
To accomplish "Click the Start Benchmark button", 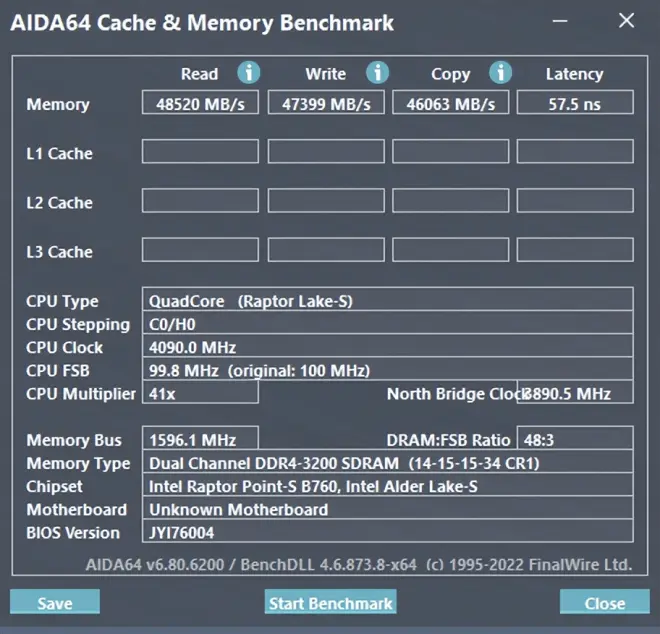I will coord(331,603).
